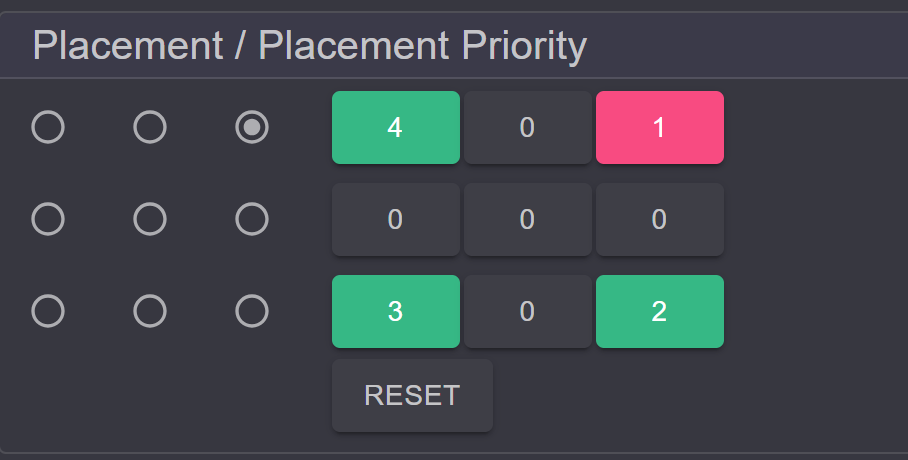Click the green priority 2 button
The width and height of the screenshot is (908, 460).
[660, 312]
